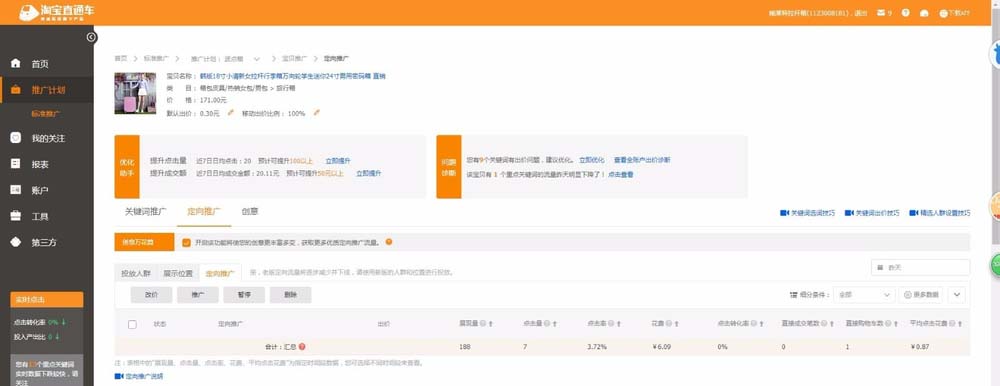Image resolution: width=1000 pixels, height=386 pixels.
Task: Click the 立即优化 link
Action: coord(592,160)
